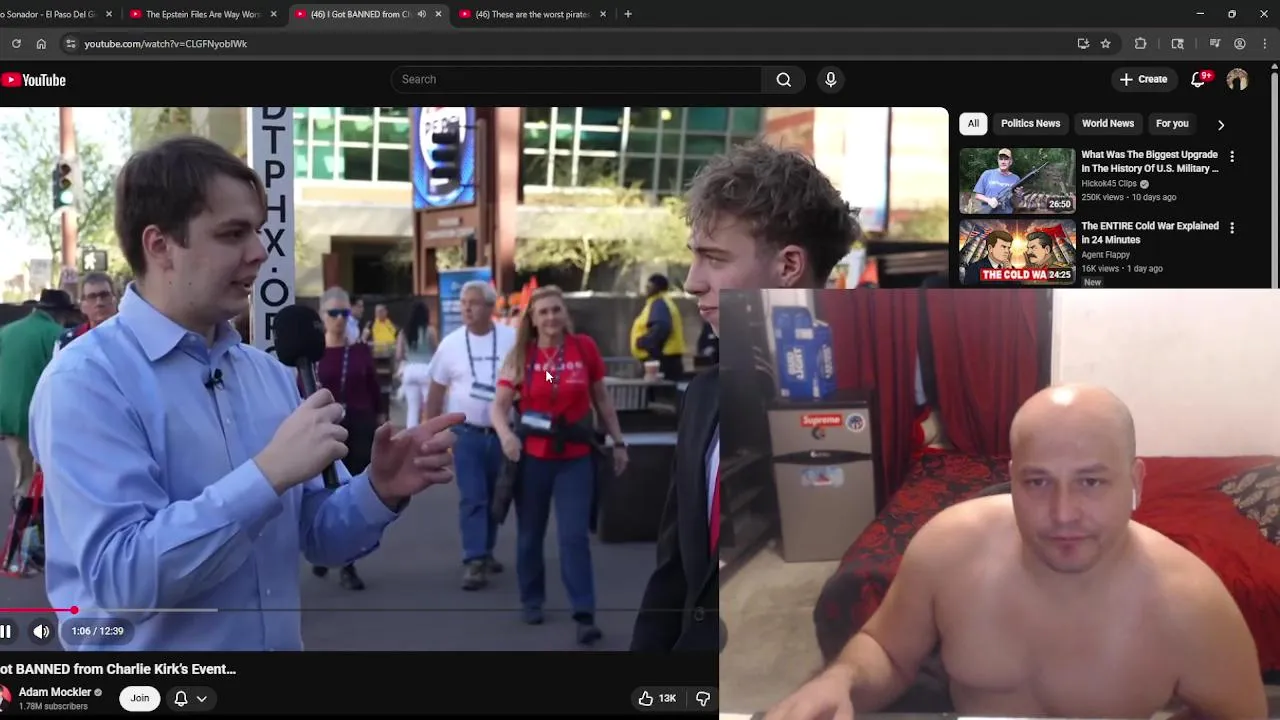Visit the Agent Flappy channel
Screen dimensions: 1280x720
(1105, 255)
